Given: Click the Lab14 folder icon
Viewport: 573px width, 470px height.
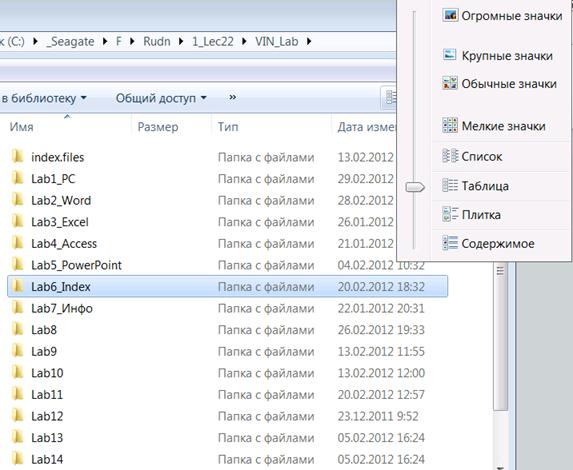Looking at the screenshot, I should (x=17, y=459).
